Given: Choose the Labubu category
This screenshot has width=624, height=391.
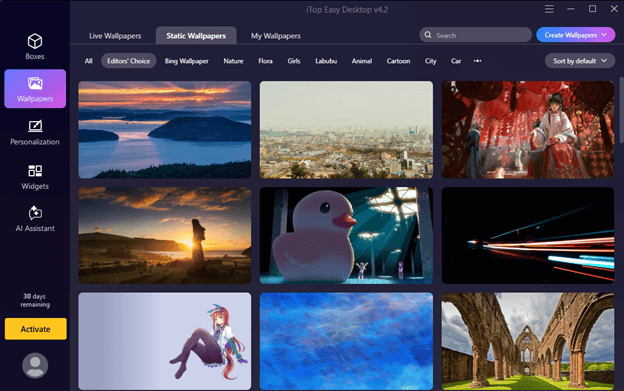Looking at the screenshot, I should tap(326, 61).
